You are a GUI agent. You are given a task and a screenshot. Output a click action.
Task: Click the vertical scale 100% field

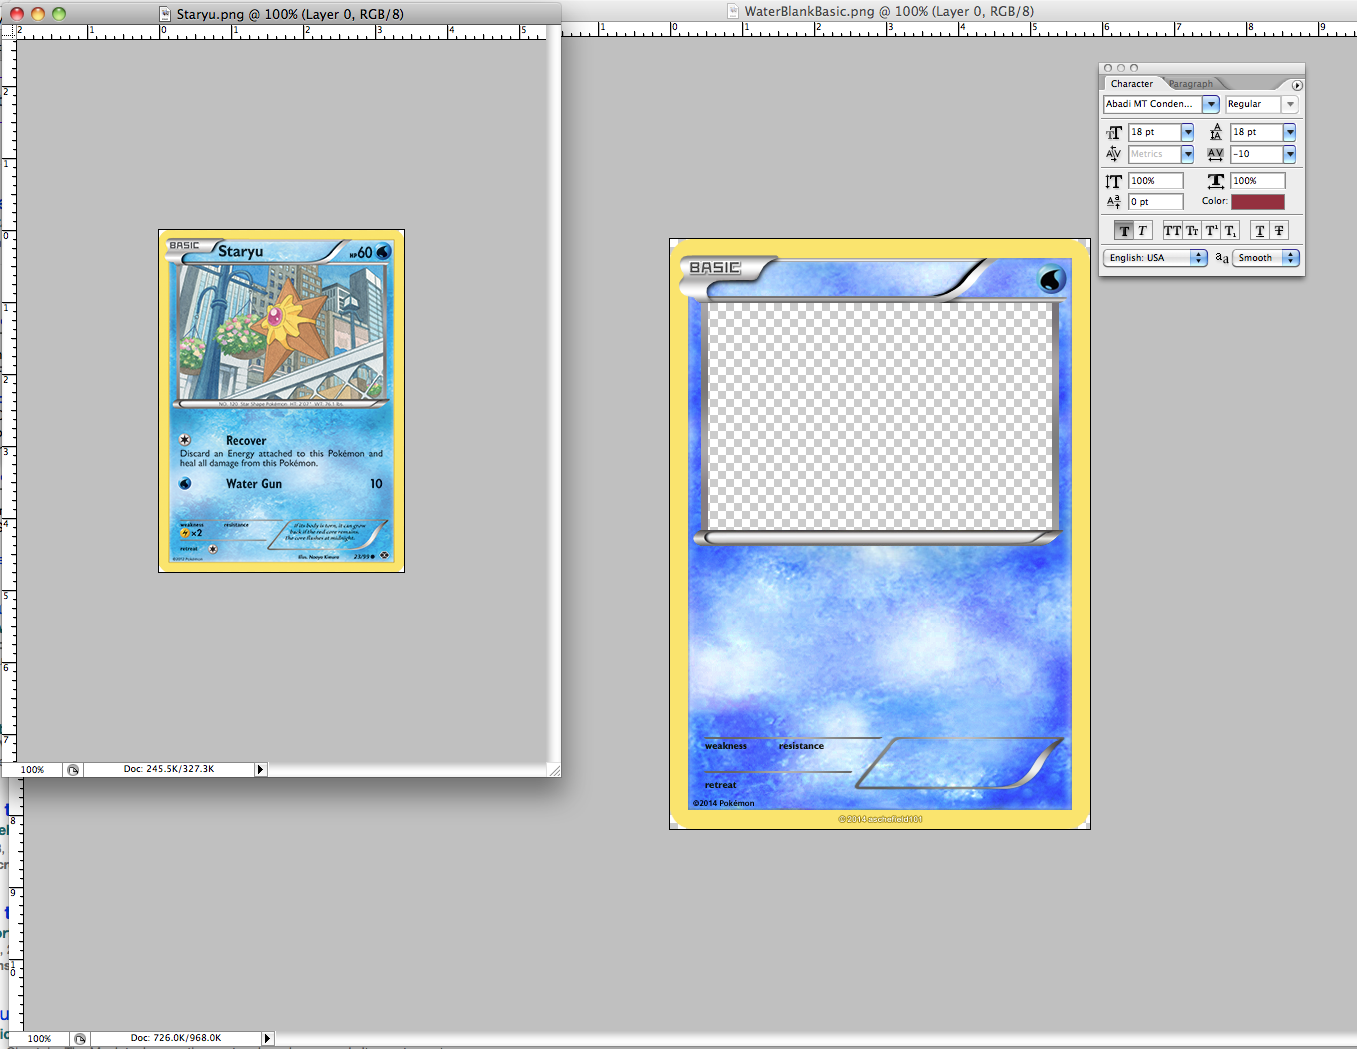[1156, 181]
